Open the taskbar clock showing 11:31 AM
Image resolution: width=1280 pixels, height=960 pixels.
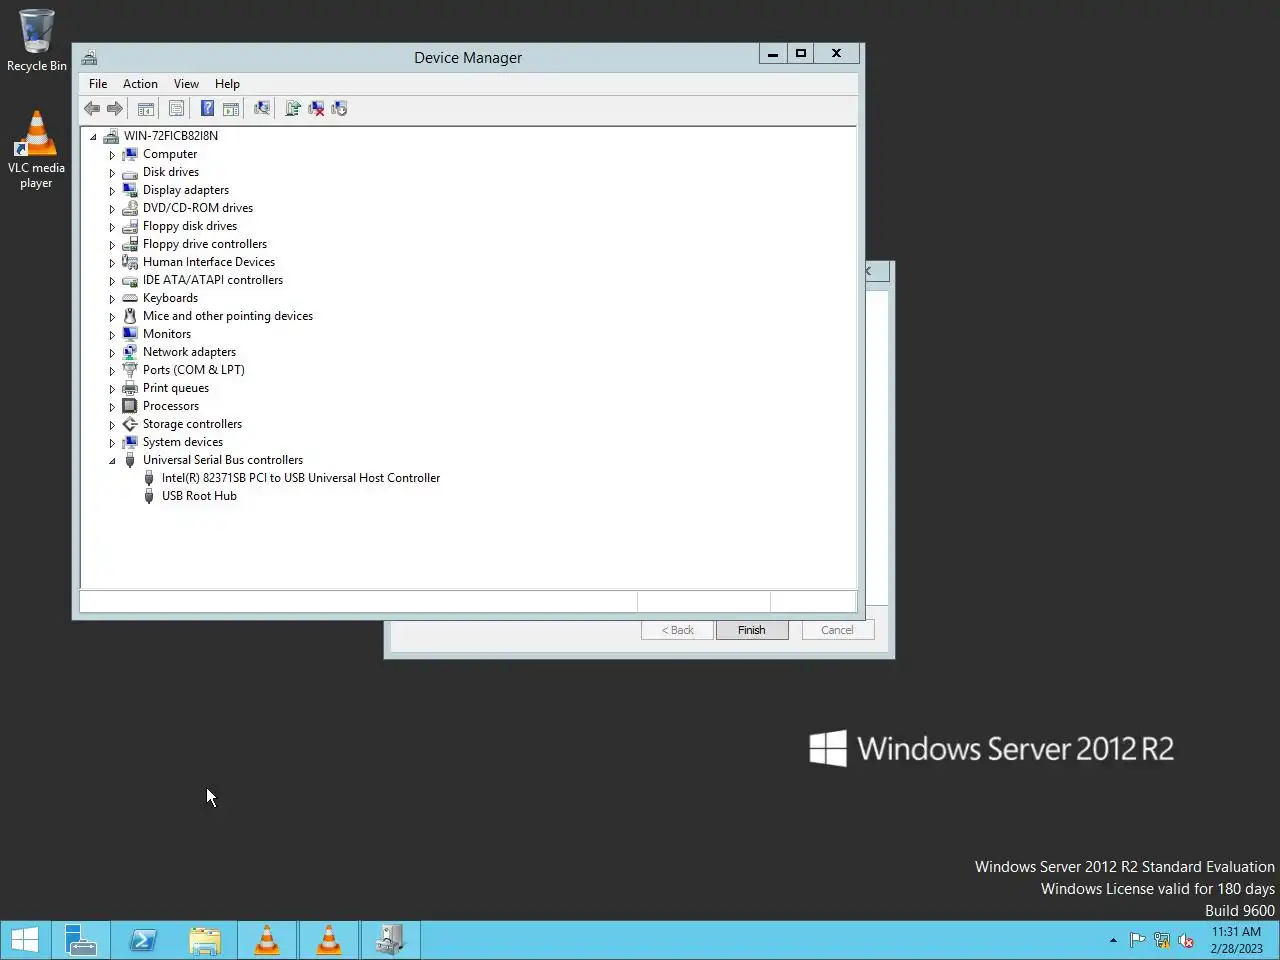[1237, 940]
